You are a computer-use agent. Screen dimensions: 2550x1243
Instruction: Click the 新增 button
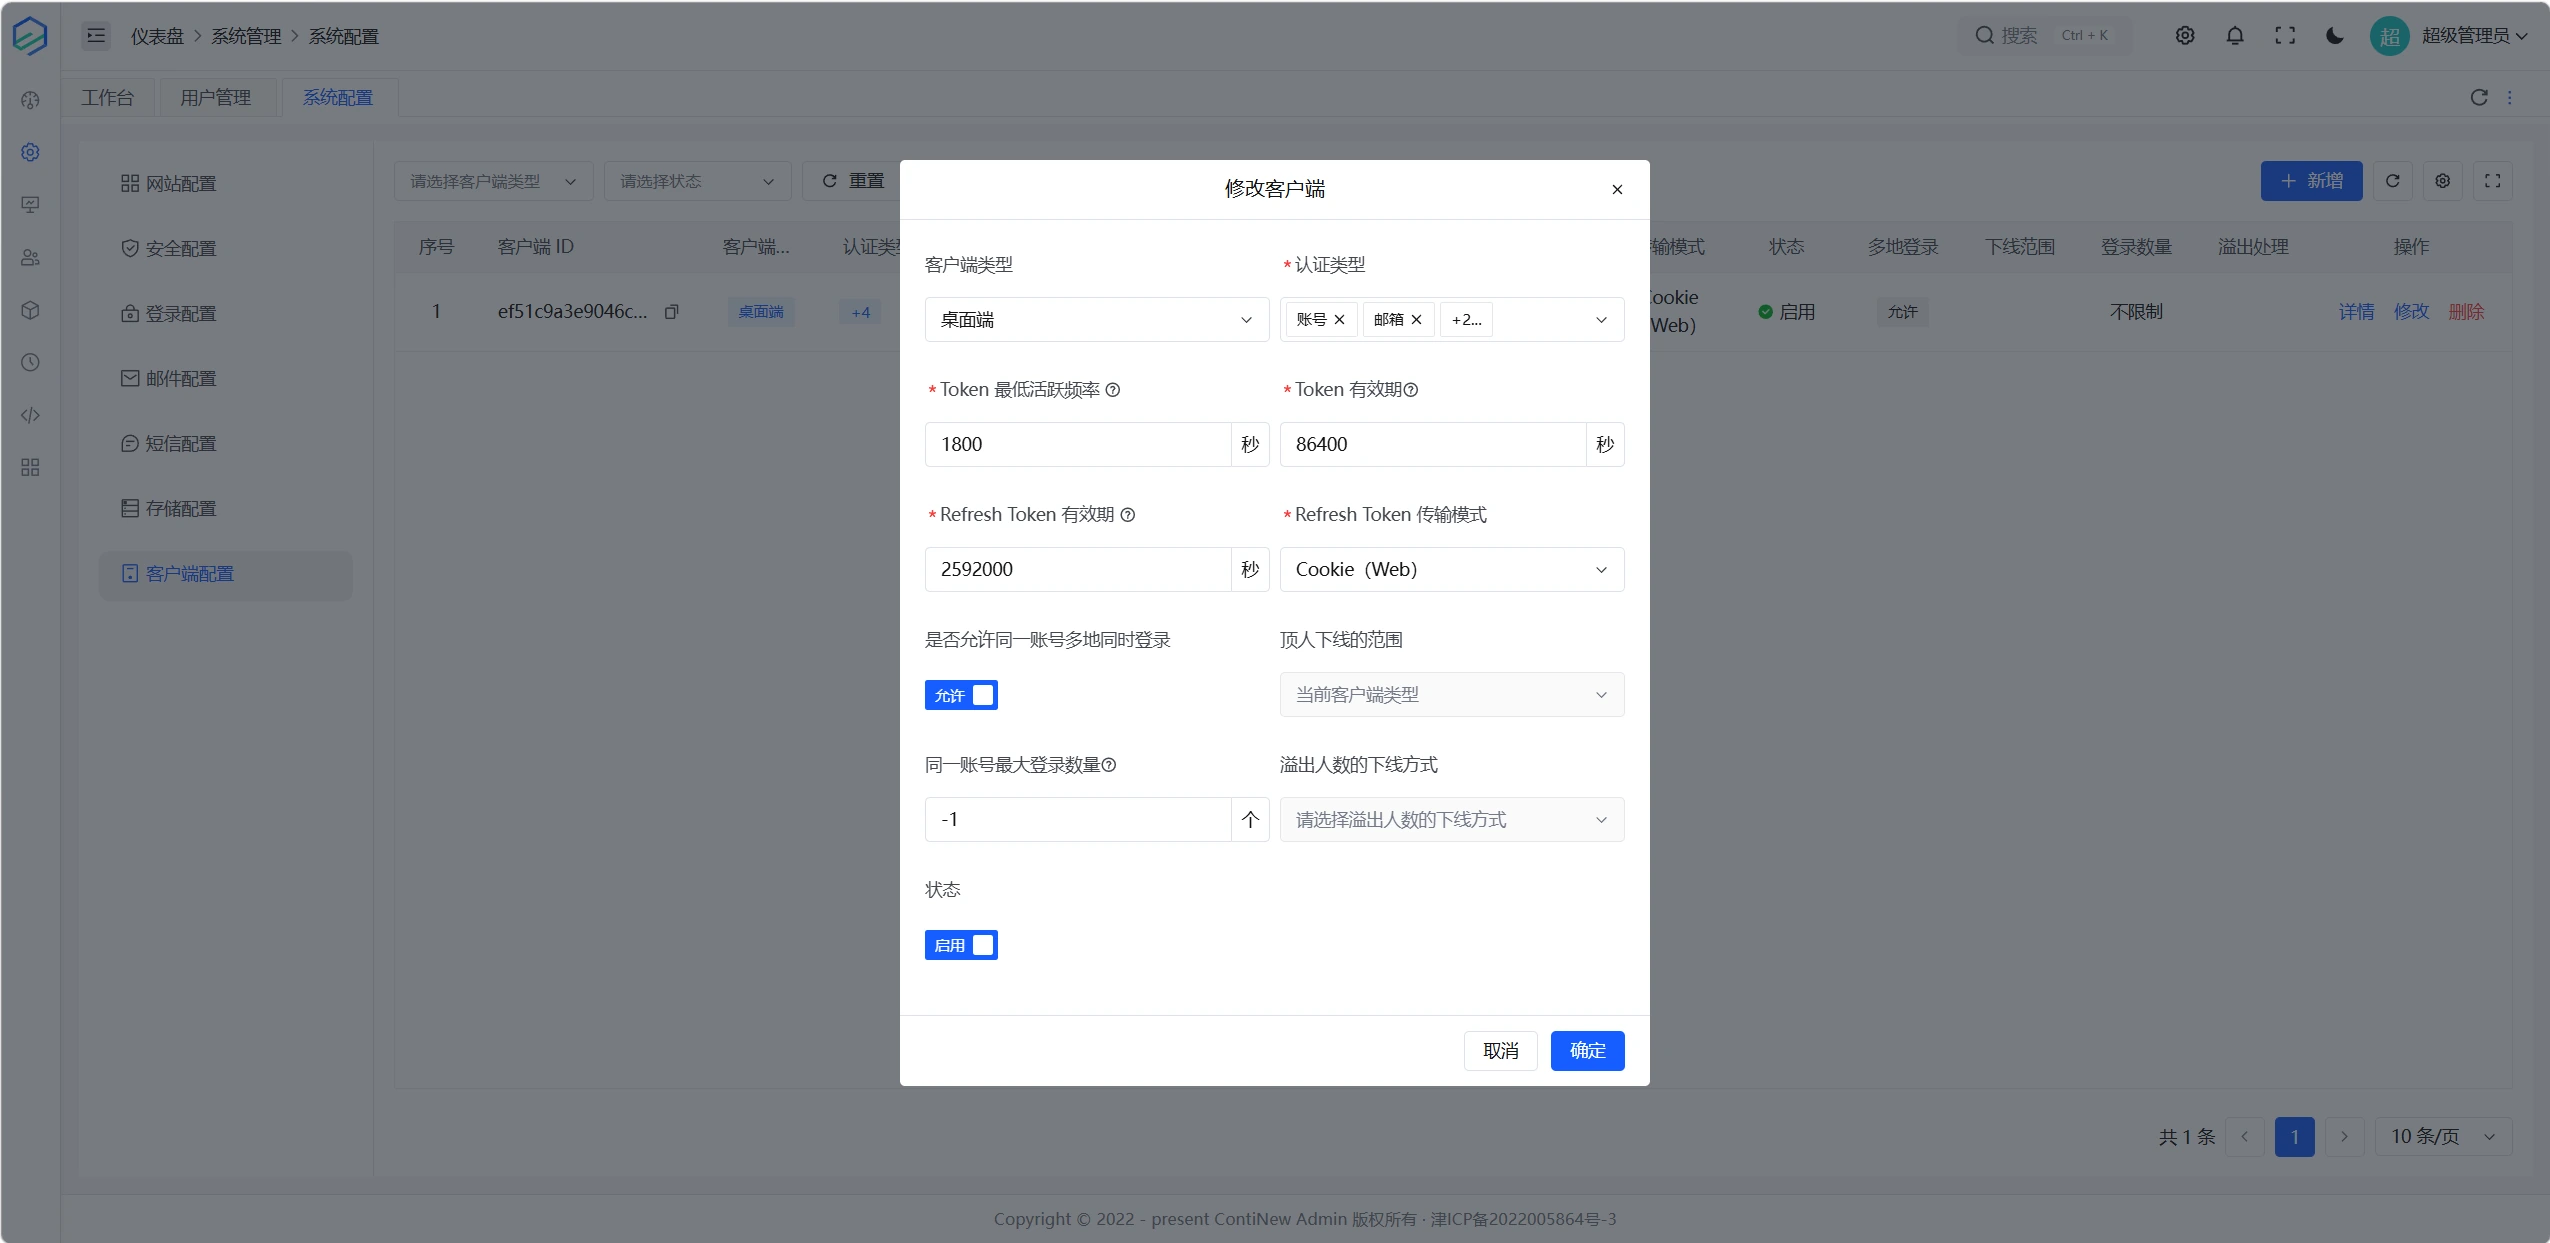click(x=2312, y=181)
